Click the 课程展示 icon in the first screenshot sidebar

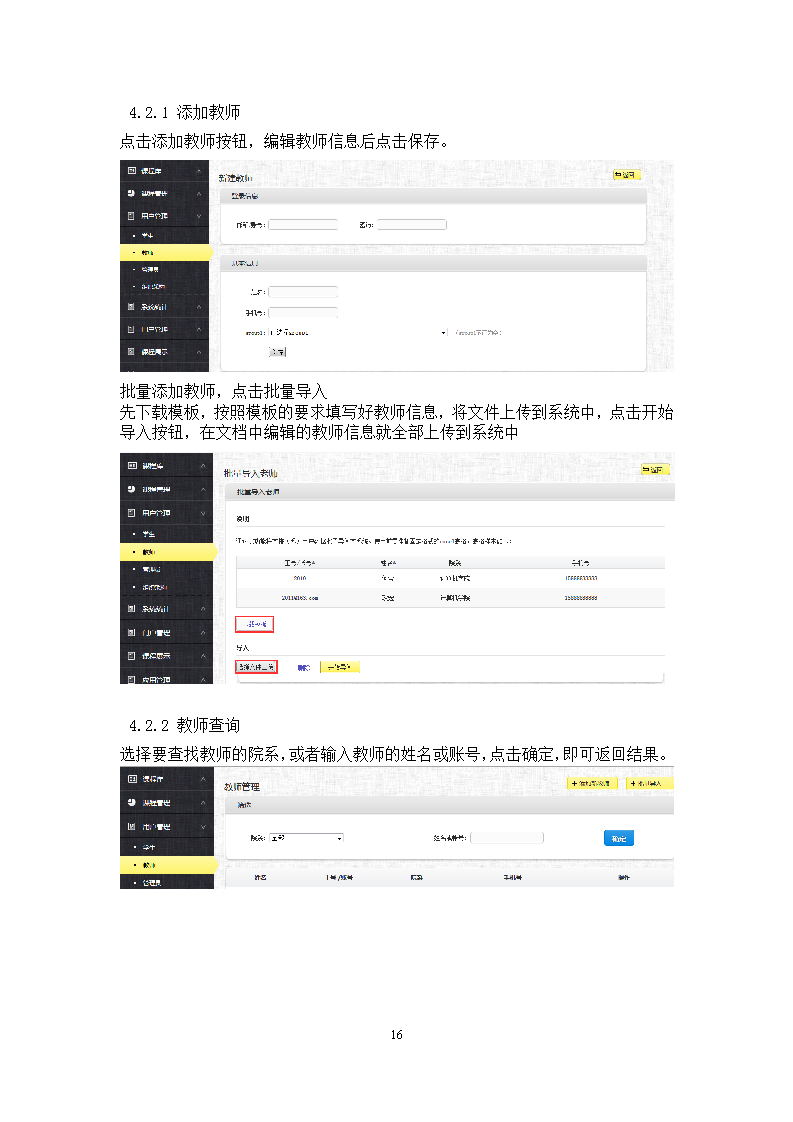click(x=132, y=351)
